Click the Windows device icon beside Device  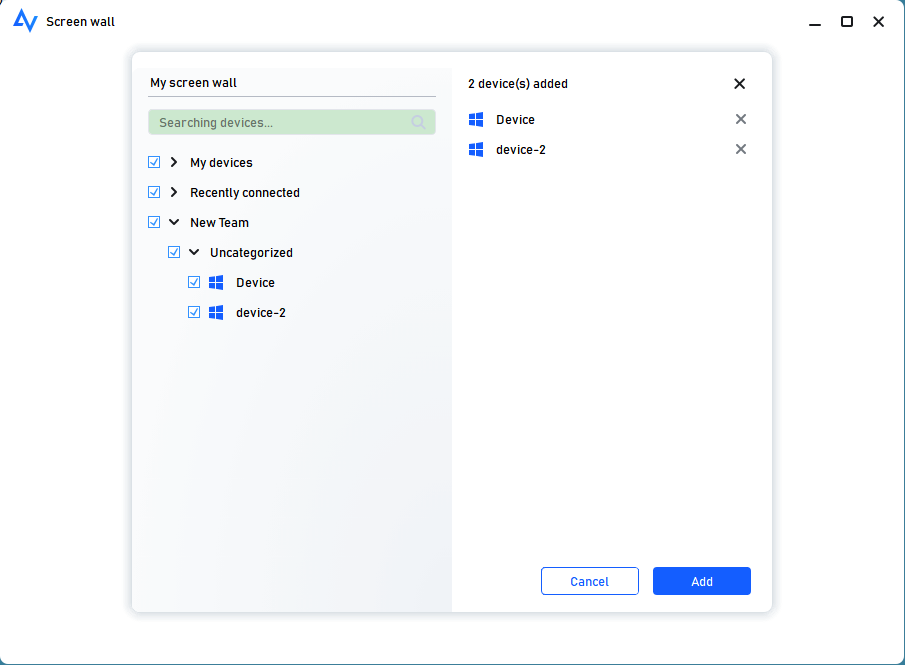pyautogui.click(x=216, y=282)
